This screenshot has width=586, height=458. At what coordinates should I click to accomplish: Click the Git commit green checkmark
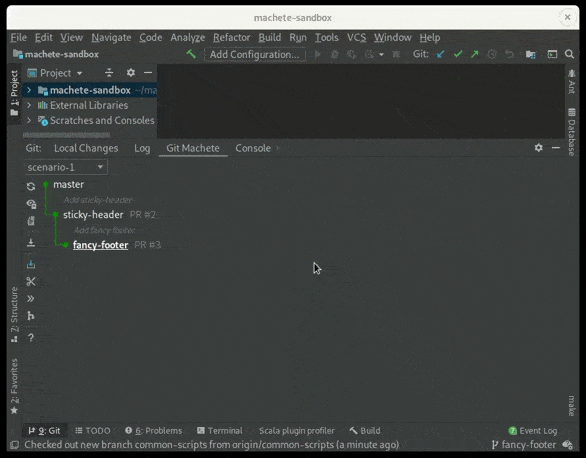click(x=458, y=55)
